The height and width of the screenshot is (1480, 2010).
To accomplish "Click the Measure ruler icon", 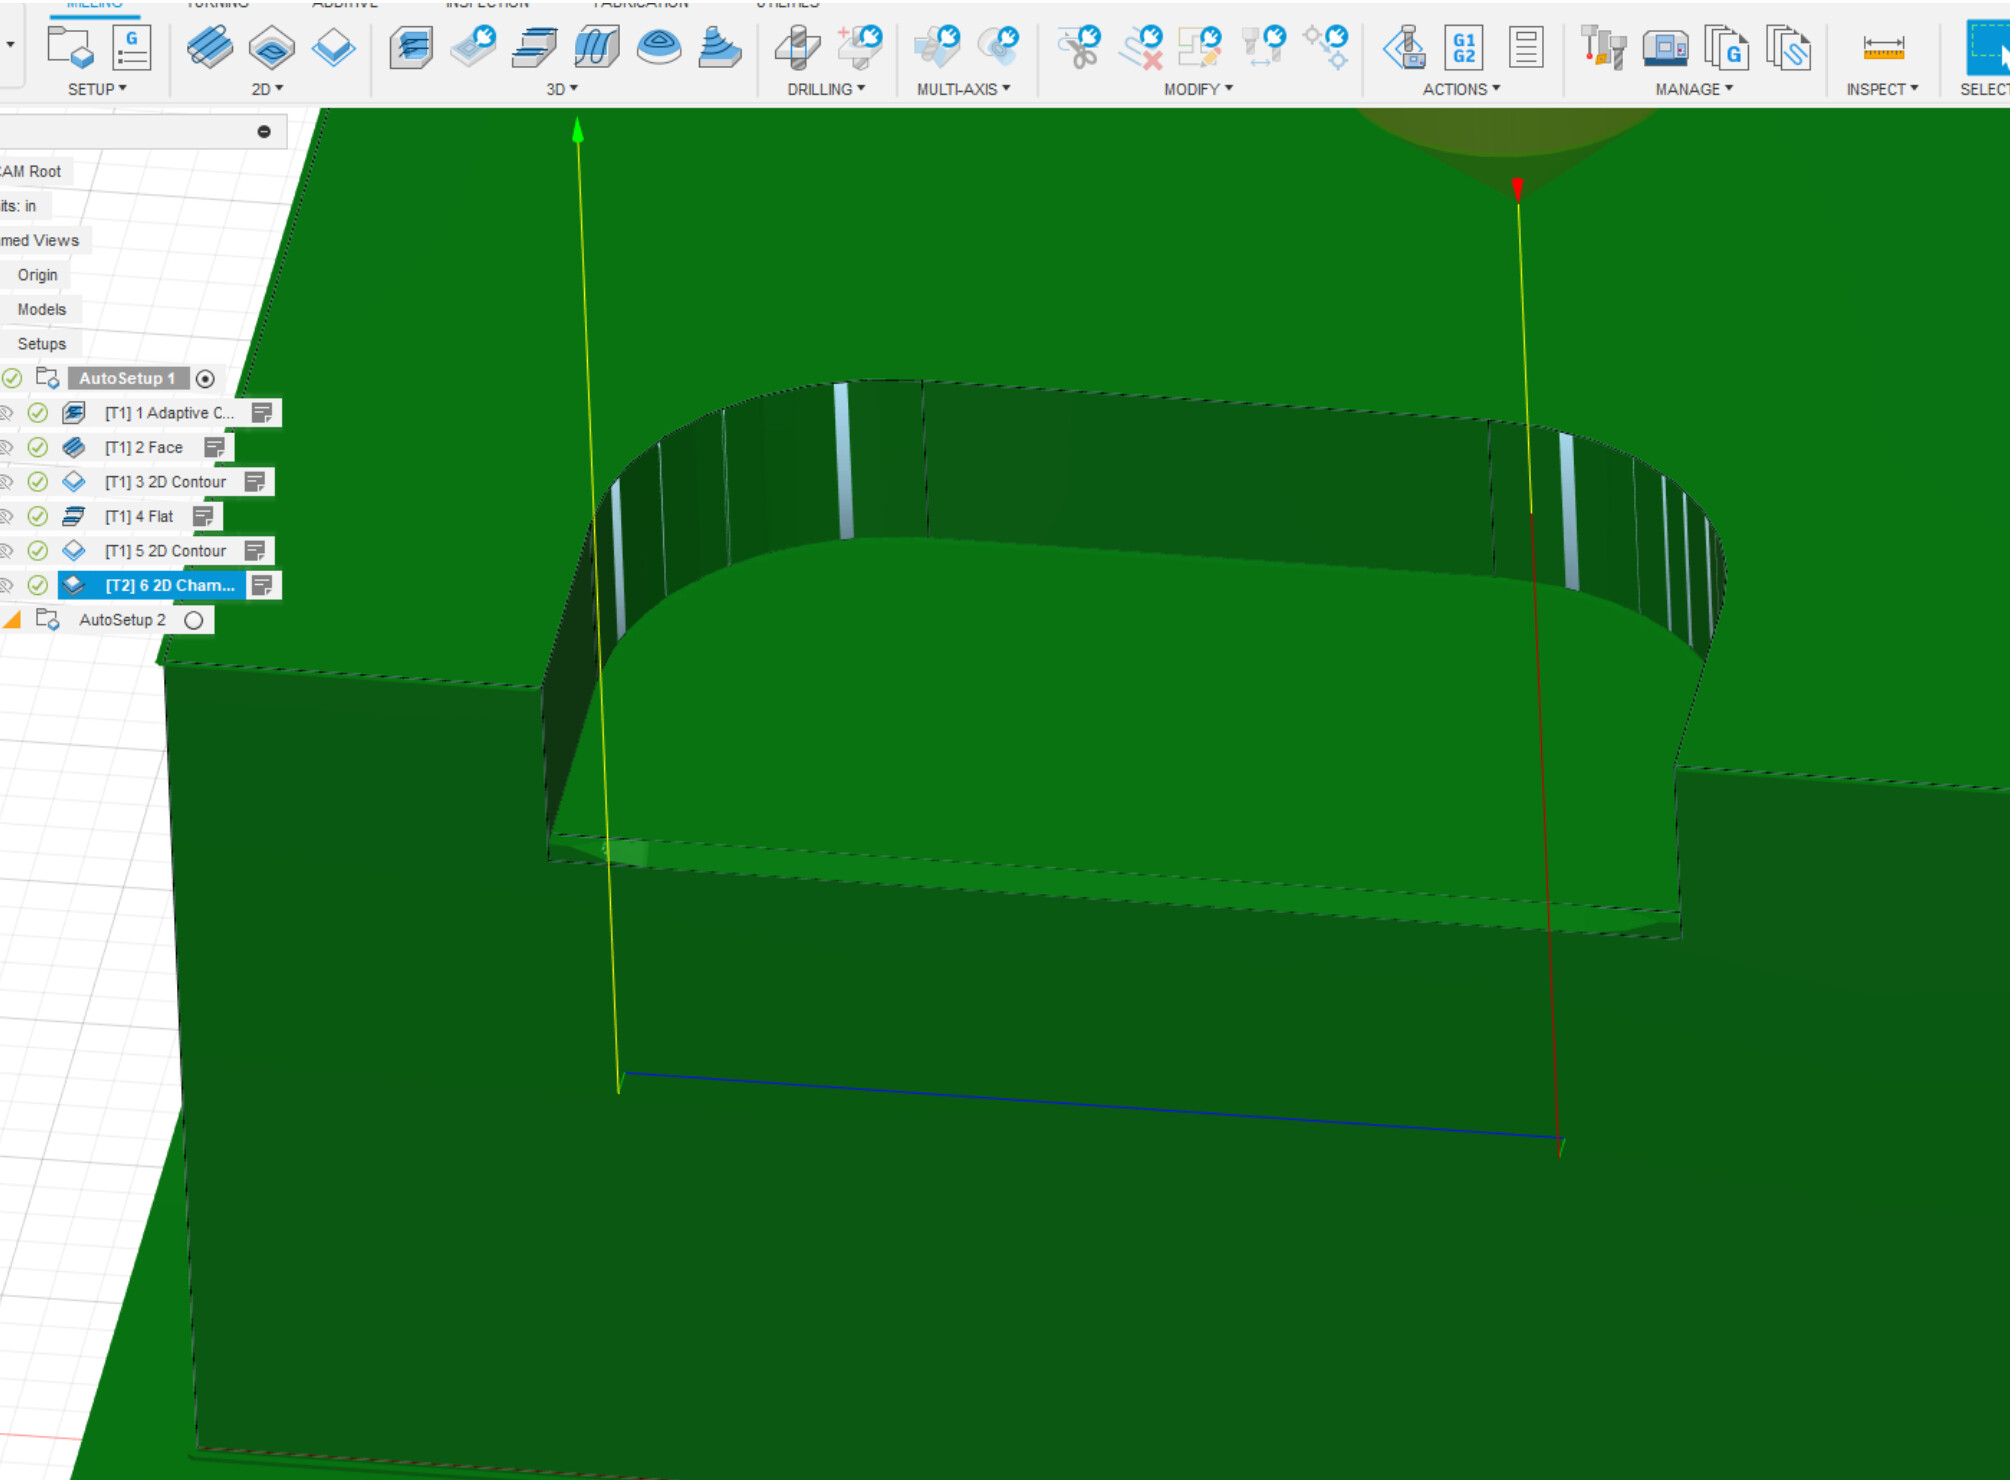I will click(x=1883, y=47).
